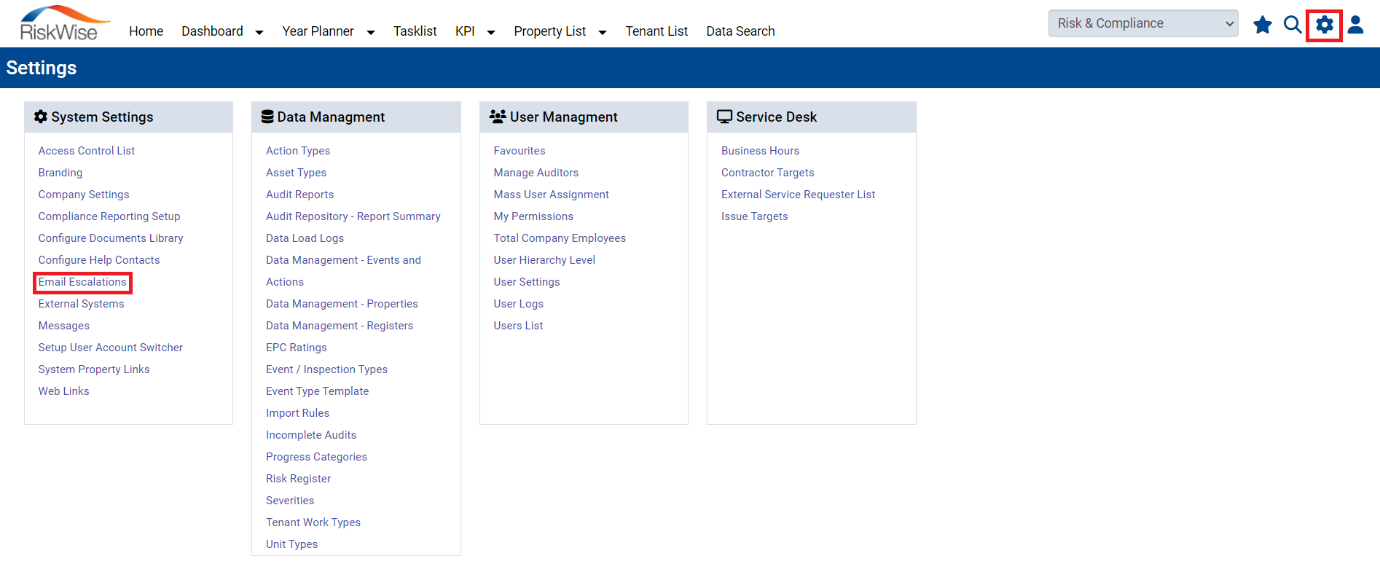Open External Service Requester List
1380x572 pixels.
(798, 195)
